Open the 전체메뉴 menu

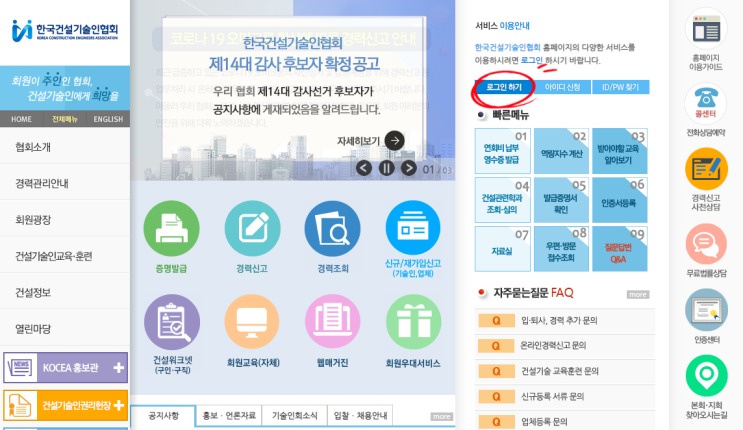65,119
